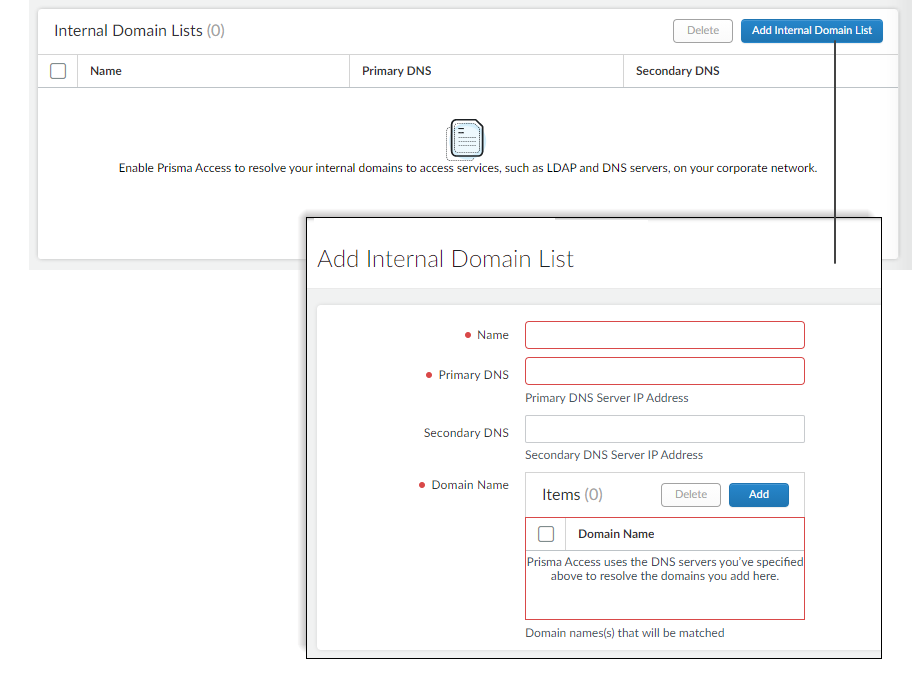The height and width of the screenshot is (687, 912).
Task: Click the Internal Domain Lists (0) title
Action: click(139, 30)
